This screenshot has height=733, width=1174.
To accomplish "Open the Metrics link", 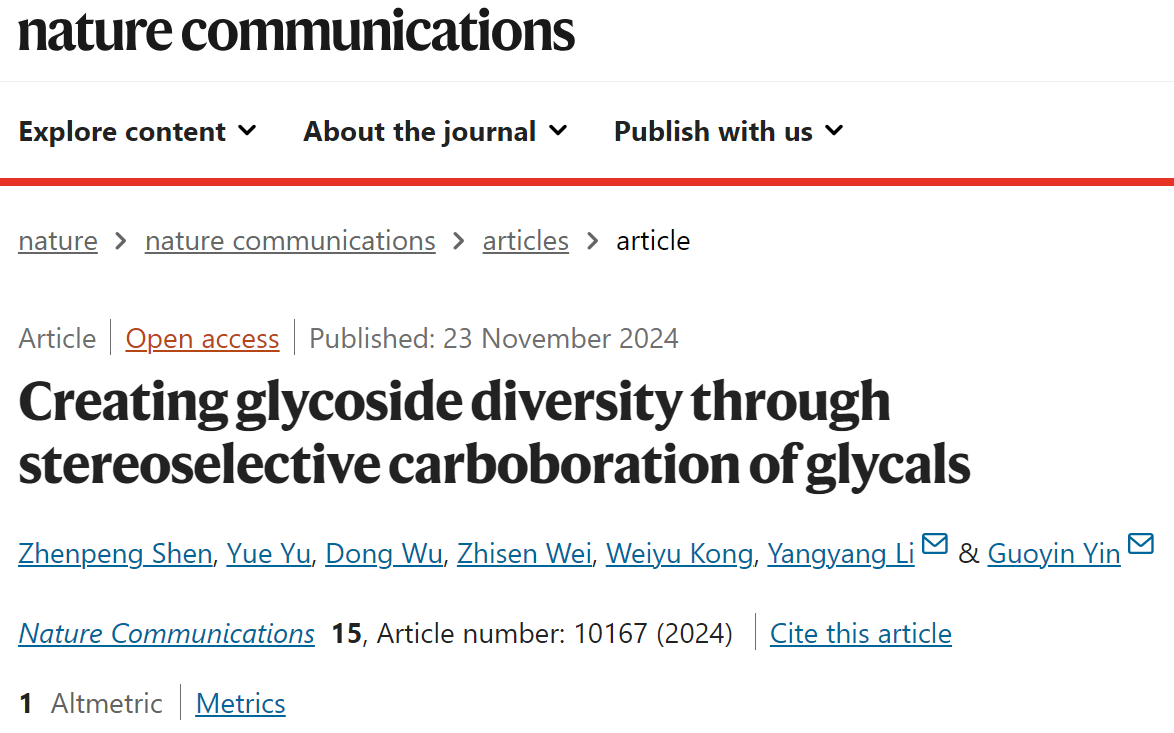I will [240, 704].
